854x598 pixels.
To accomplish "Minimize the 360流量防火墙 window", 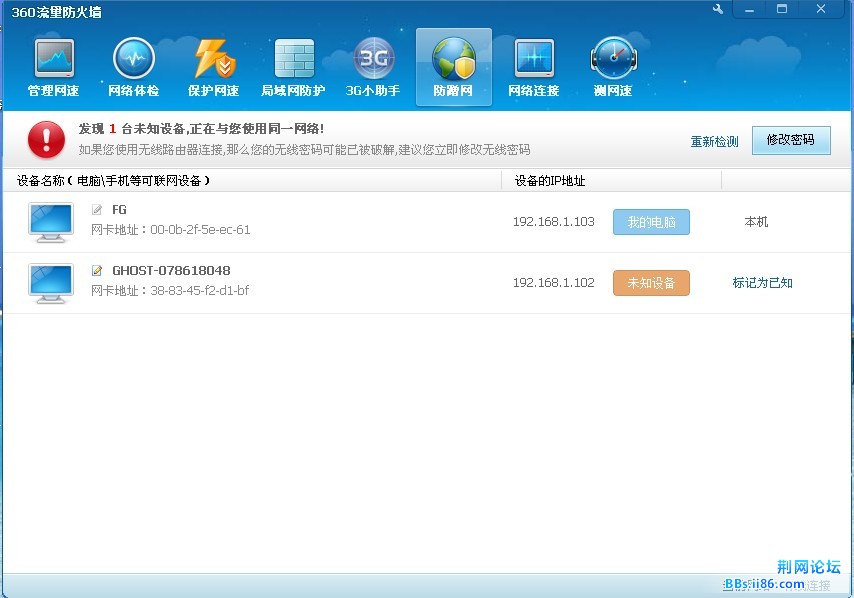I will (749, 9).
